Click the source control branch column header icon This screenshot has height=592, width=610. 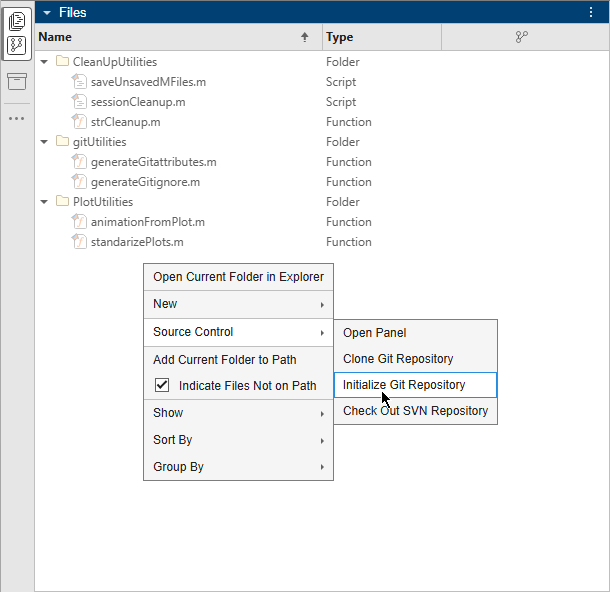point(521,37)
